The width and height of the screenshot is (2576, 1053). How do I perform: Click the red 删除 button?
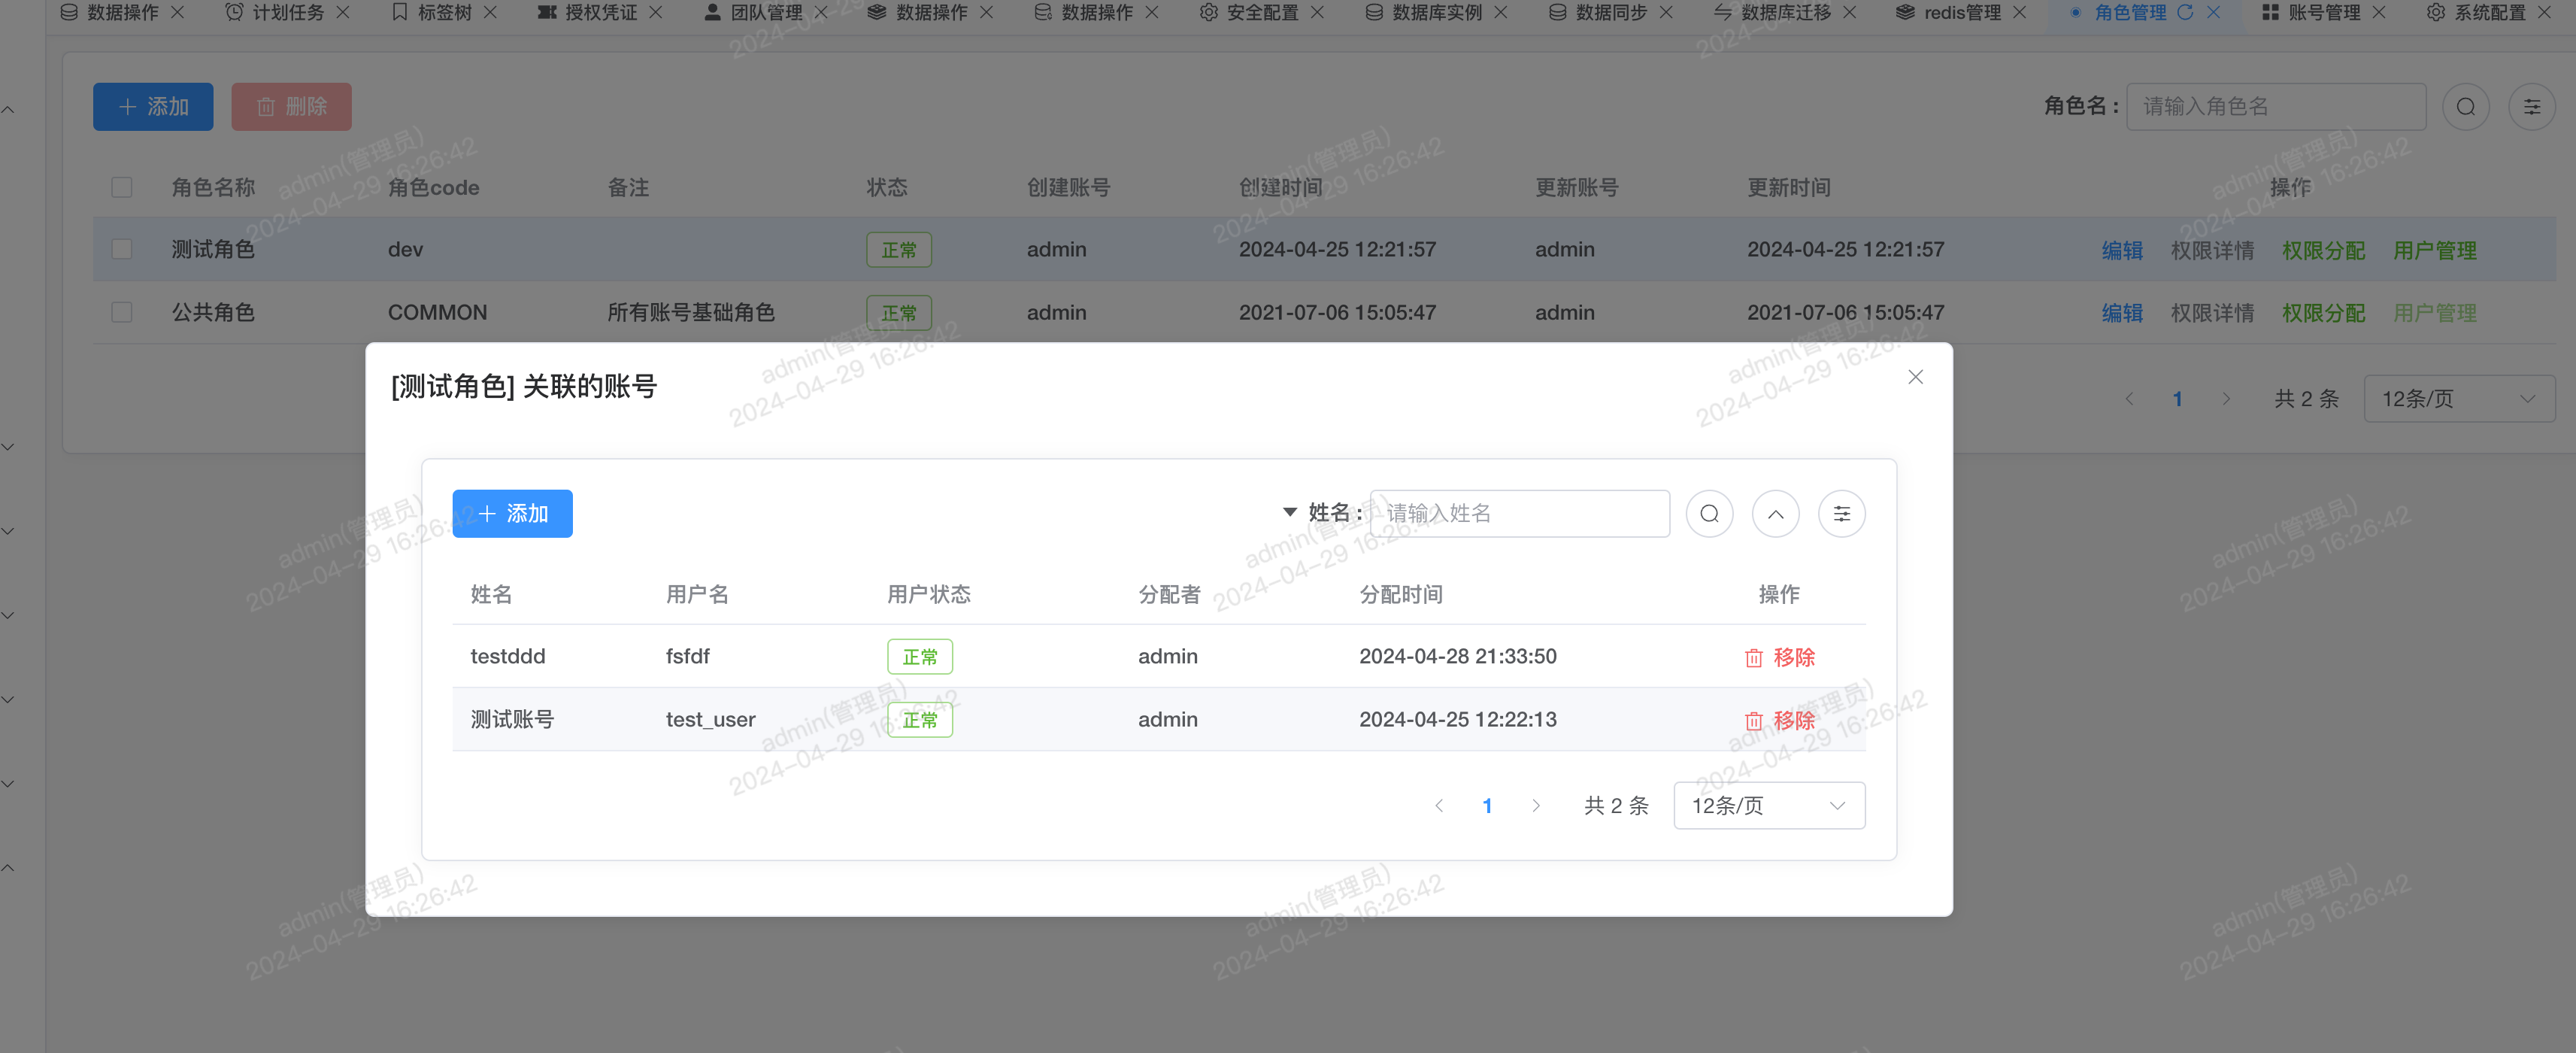pos(291,107)
